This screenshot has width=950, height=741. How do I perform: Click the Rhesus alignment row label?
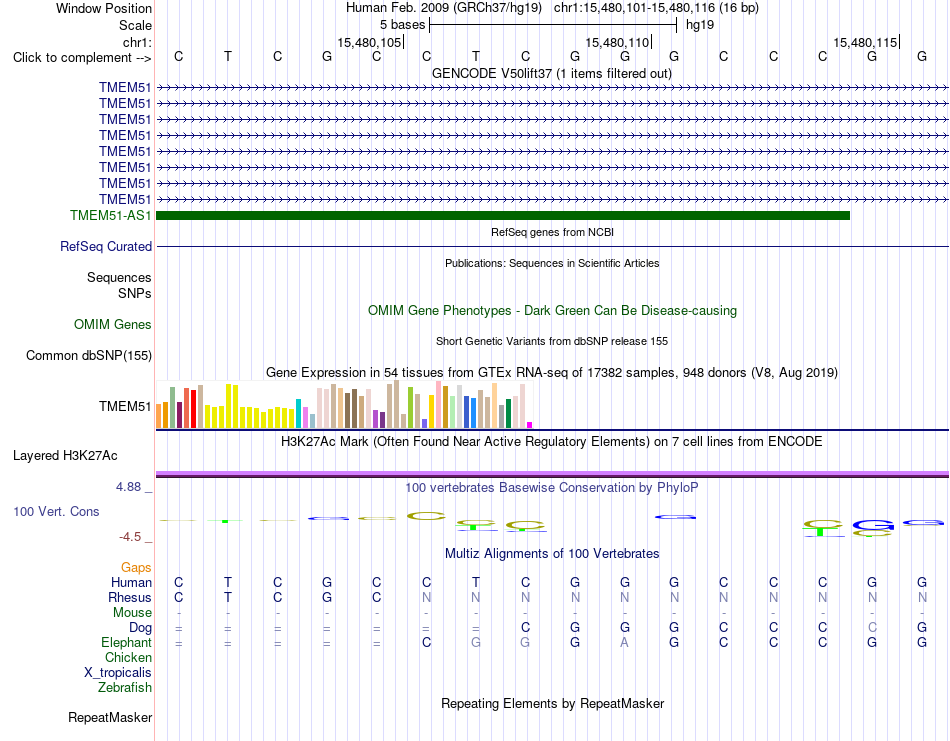[130, 597]
